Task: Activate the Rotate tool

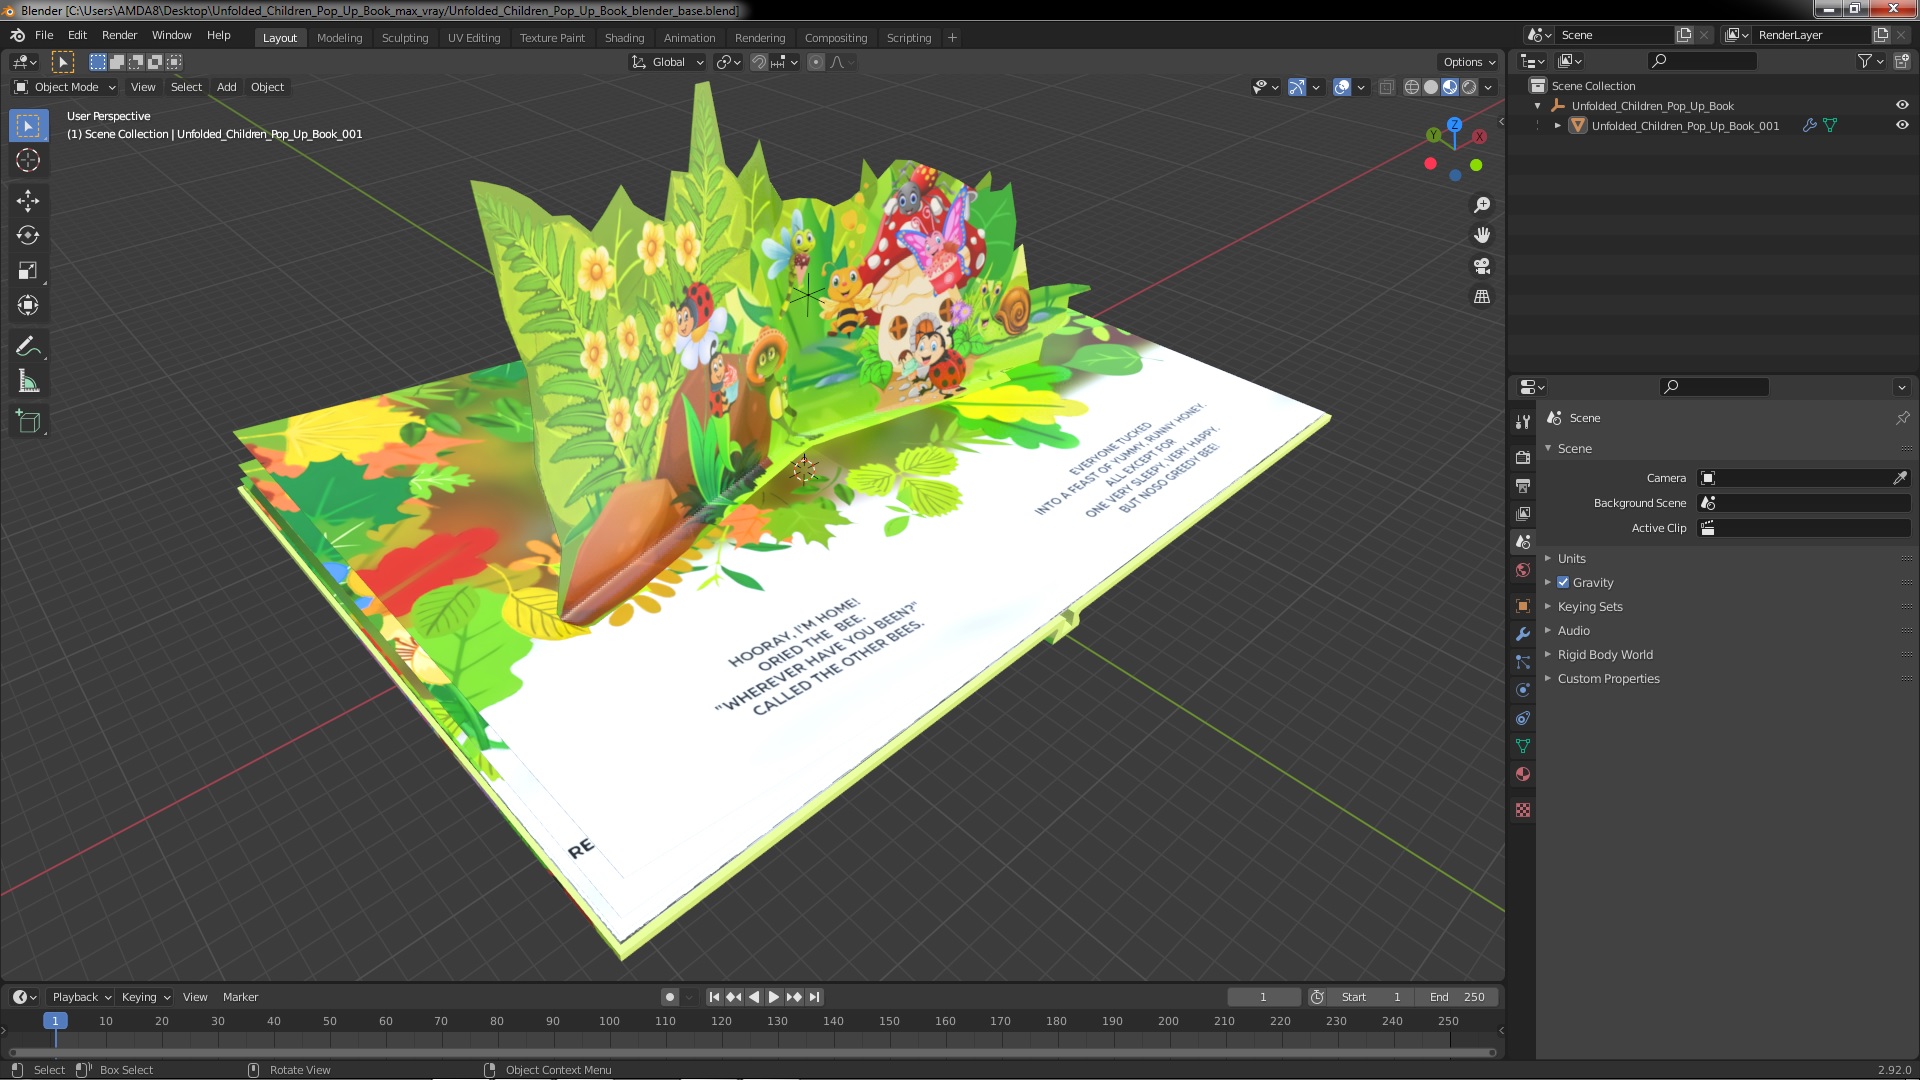Action: click(28, 236)
